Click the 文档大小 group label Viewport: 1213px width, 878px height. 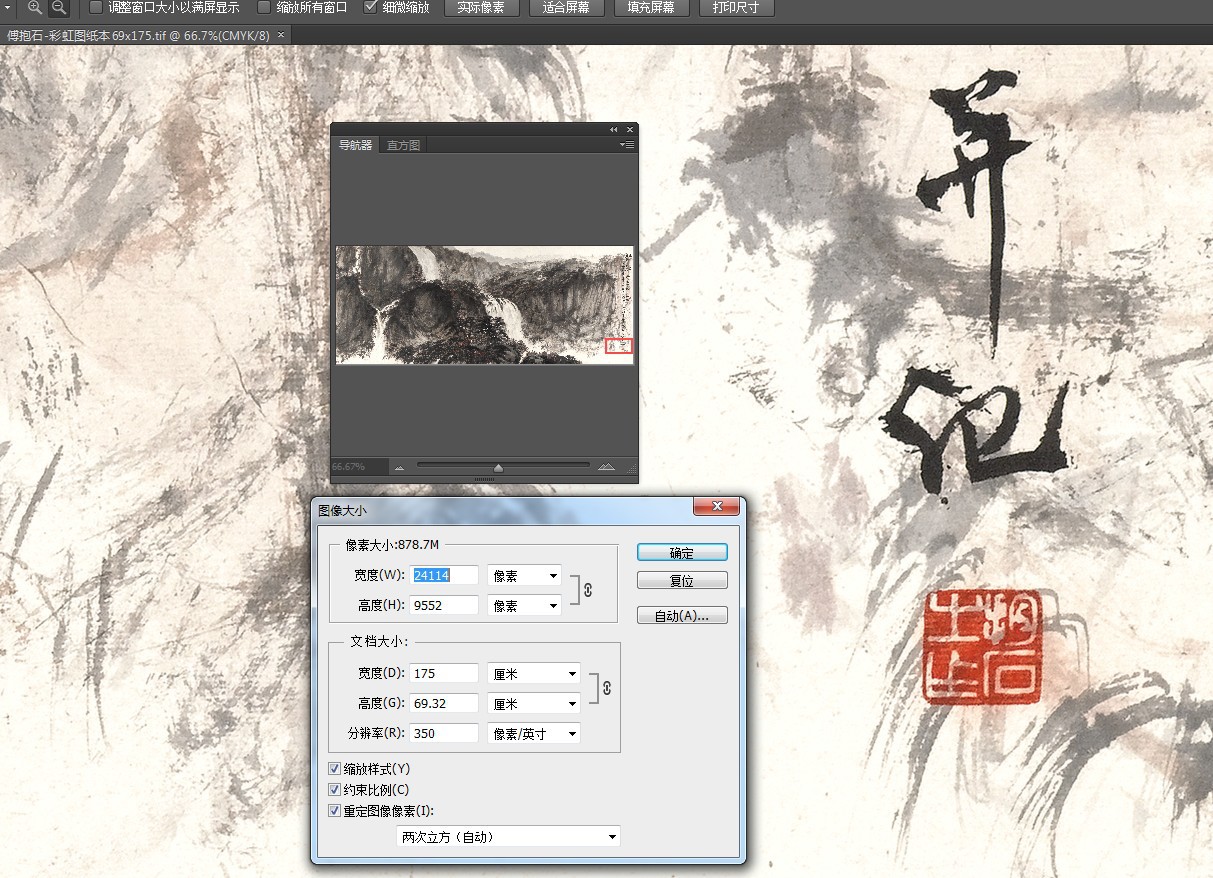378,642
